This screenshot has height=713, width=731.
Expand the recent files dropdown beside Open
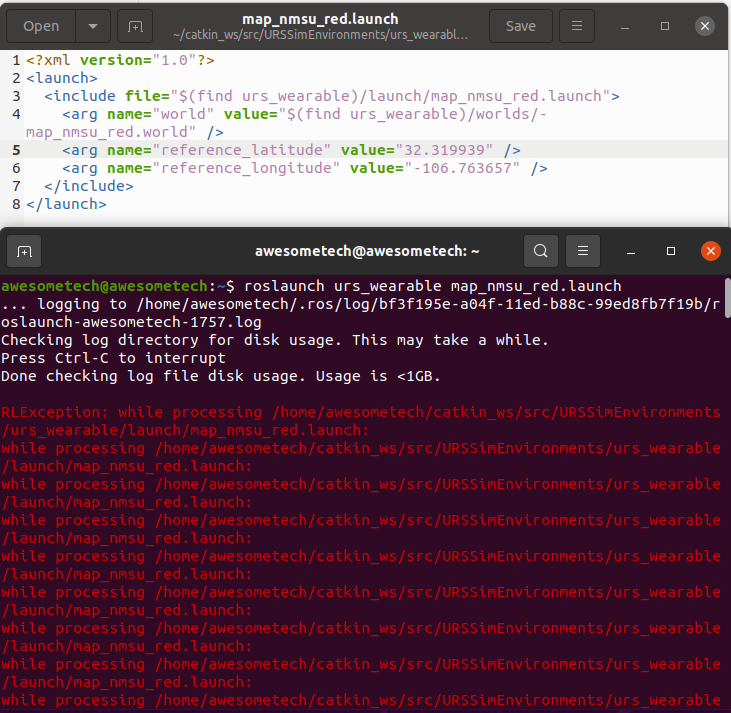coord(93,26)
